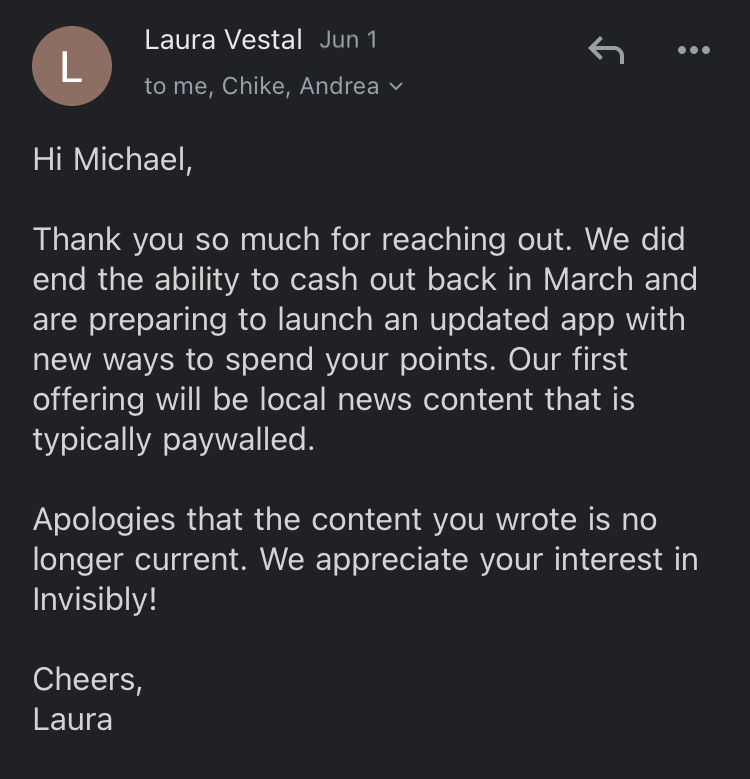Click the "Apologies that the content" paragraph
This screenshot has height=779, width=750.
(366, 559)
